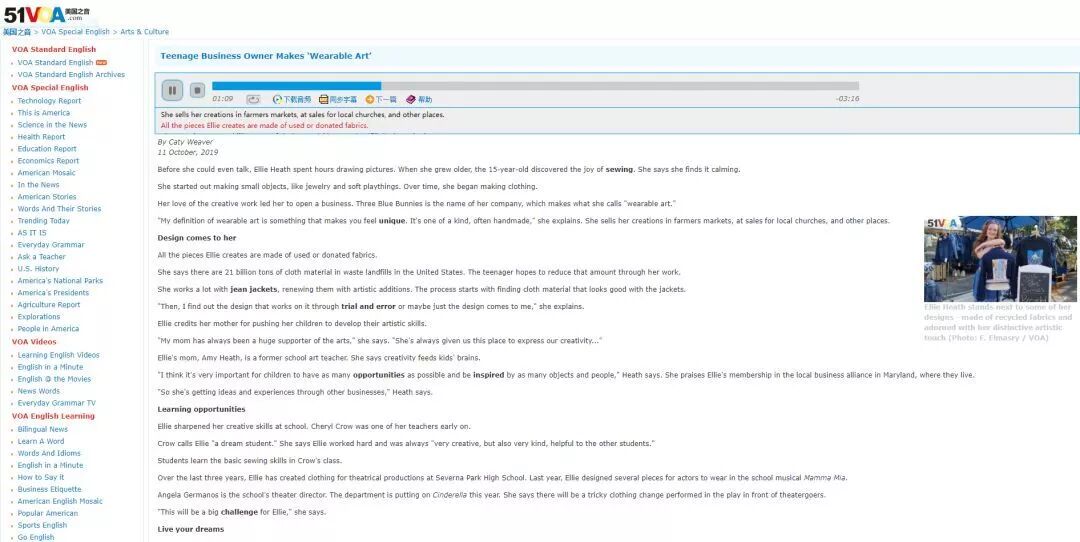Viewport: 1080px width, 542px height.
Task: Open Business Etiquette section
Action: 49,490
